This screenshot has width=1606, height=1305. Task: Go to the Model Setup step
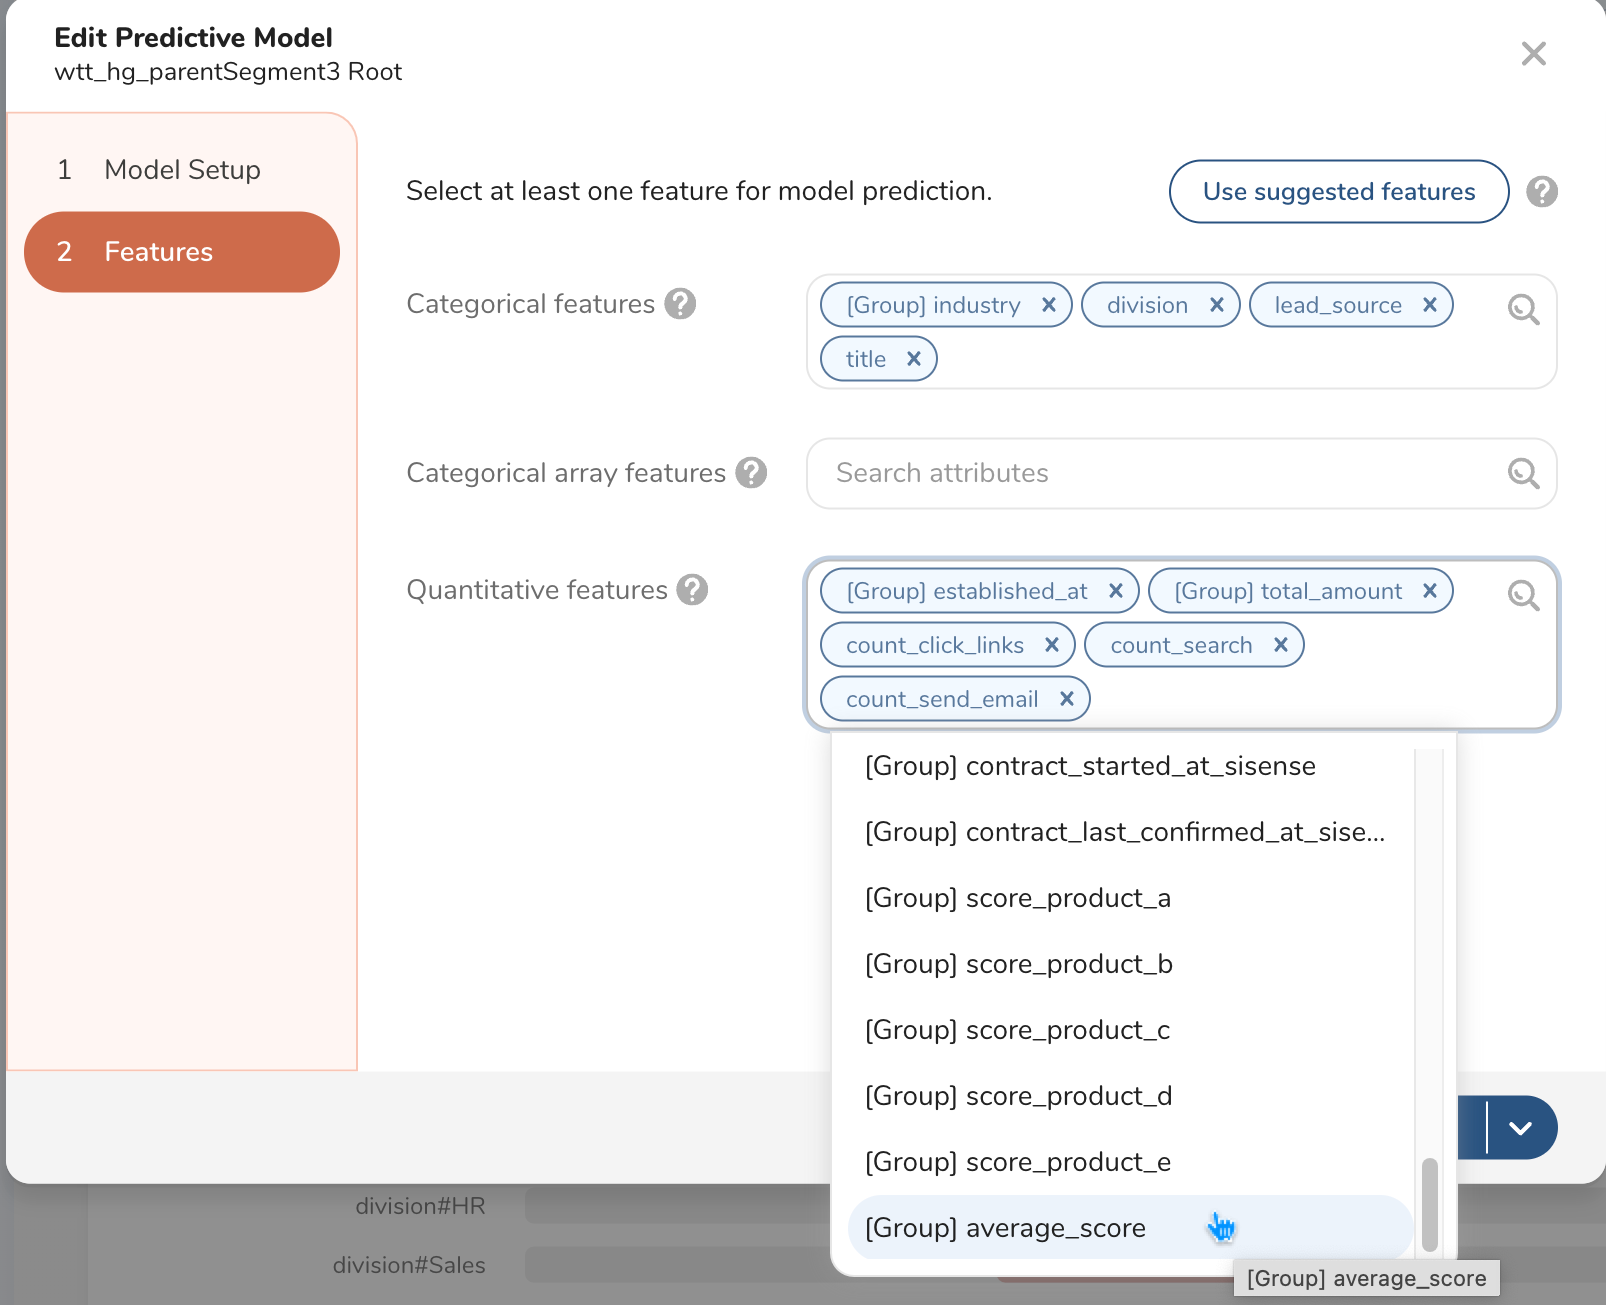tap(182, 170)
